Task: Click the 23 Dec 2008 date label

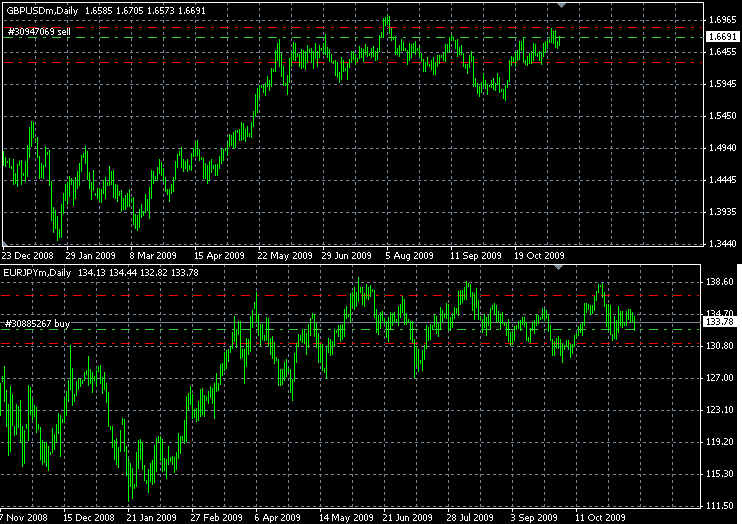Action: click(x=28, y=256)
